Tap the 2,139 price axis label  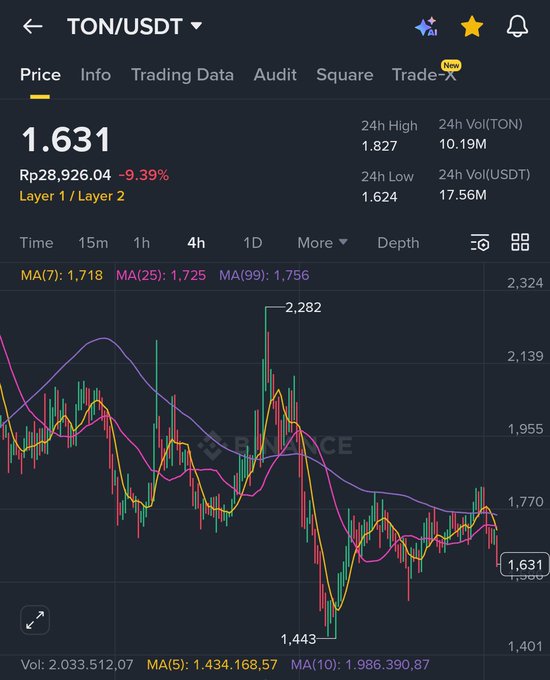coord(525,356)
